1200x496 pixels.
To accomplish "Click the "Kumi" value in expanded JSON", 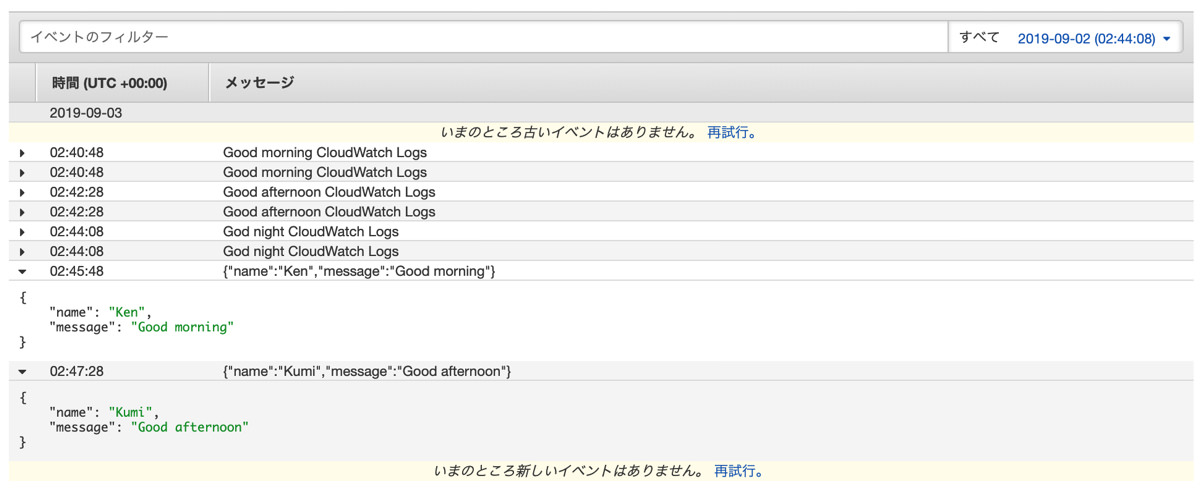I will [x=132, y=412].
